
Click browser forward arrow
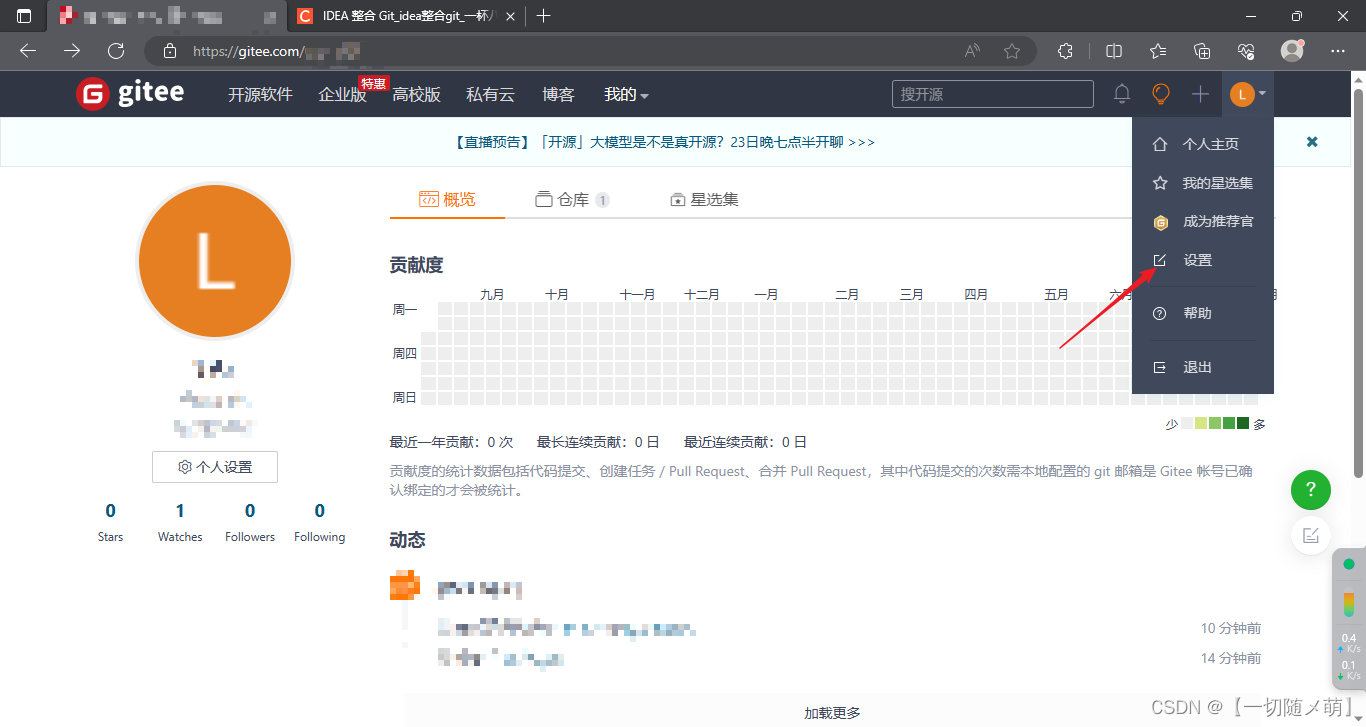pyautogui.click(x=72, y=51)
